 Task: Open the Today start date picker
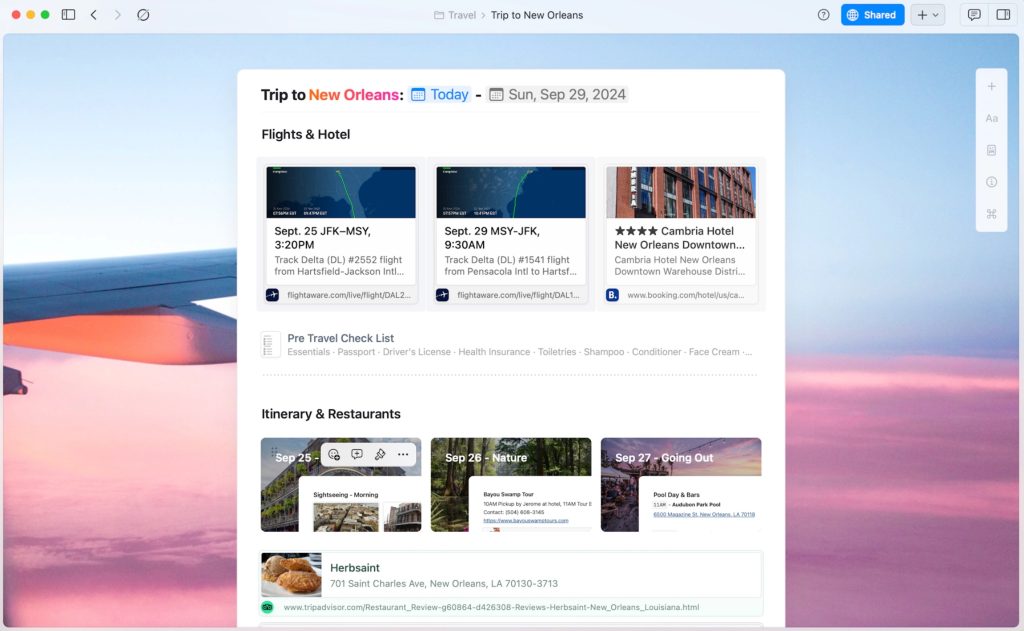(440, 95)
